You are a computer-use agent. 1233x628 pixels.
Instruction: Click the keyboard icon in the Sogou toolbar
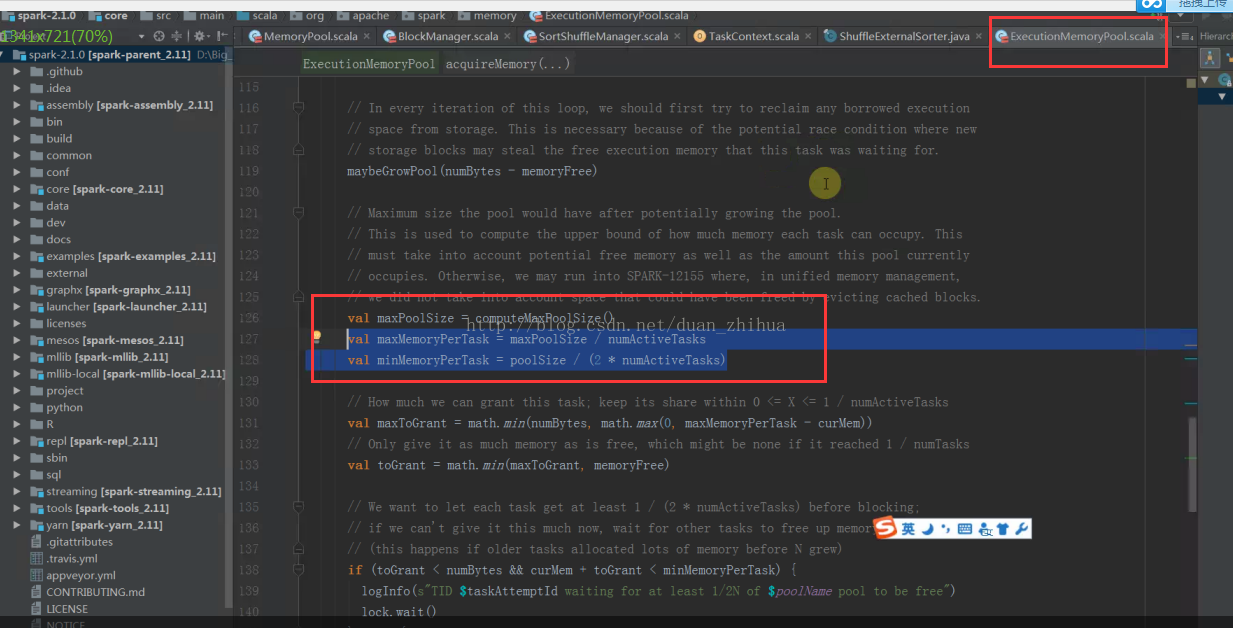click(965, 529)
